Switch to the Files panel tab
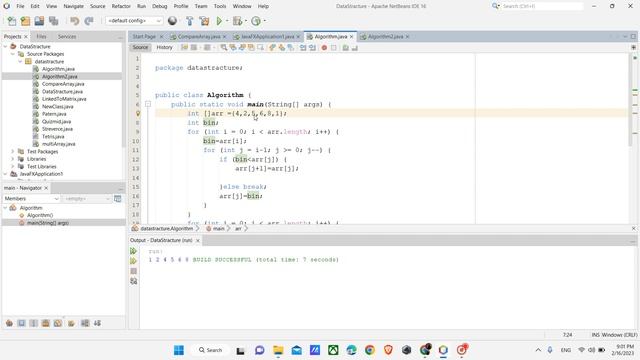 pos(41,37)
